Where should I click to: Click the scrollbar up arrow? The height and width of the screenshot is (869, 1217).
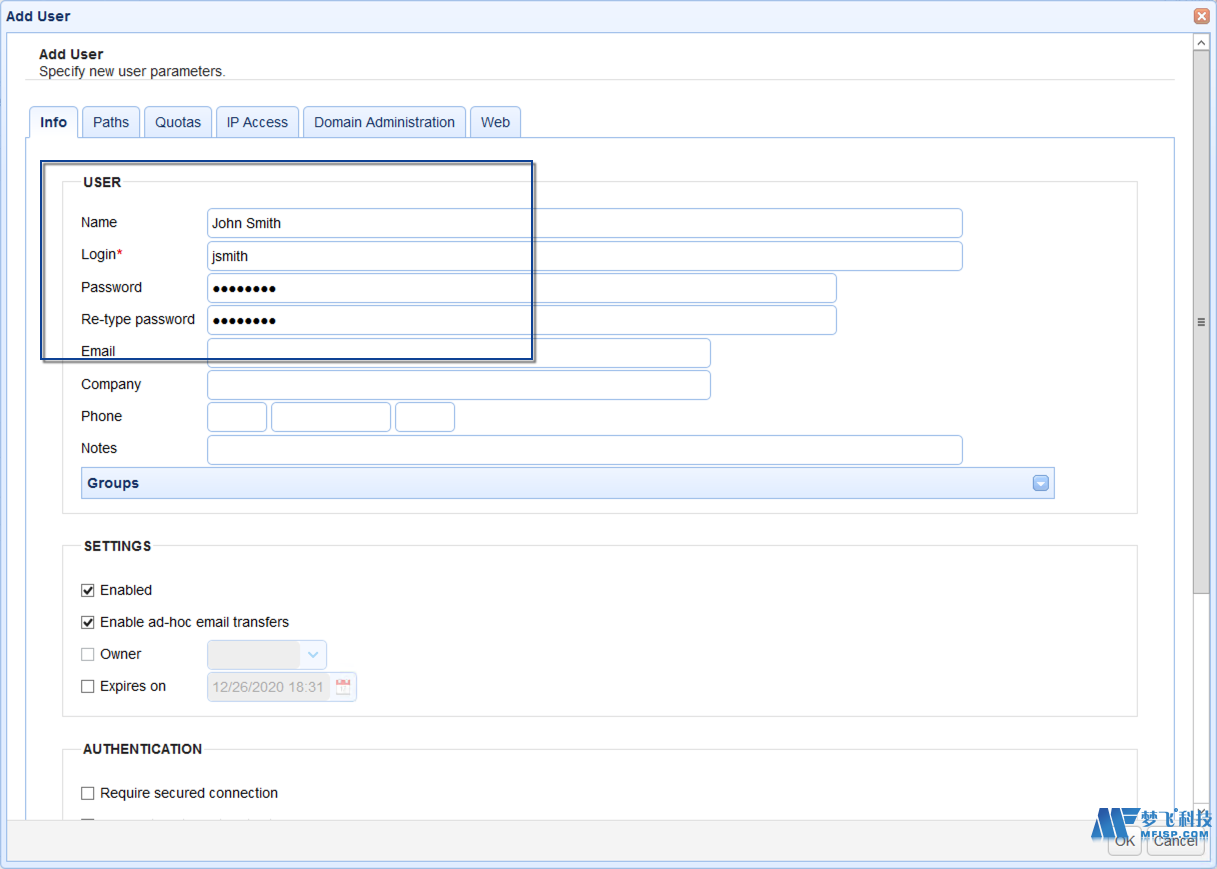(1201, 42)
